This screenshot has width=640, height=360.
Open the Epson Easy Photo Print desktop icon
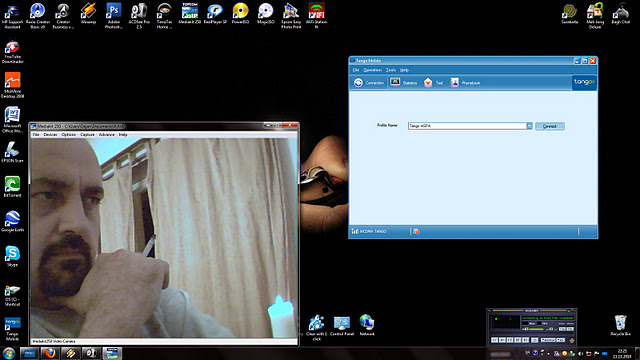[x=291, y=16]
